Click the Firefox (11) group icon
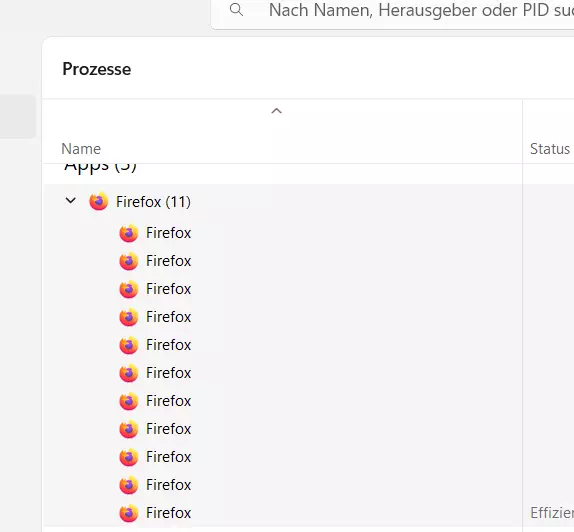Viewport: 574px width, 532px height. click(x=98, y=201)
